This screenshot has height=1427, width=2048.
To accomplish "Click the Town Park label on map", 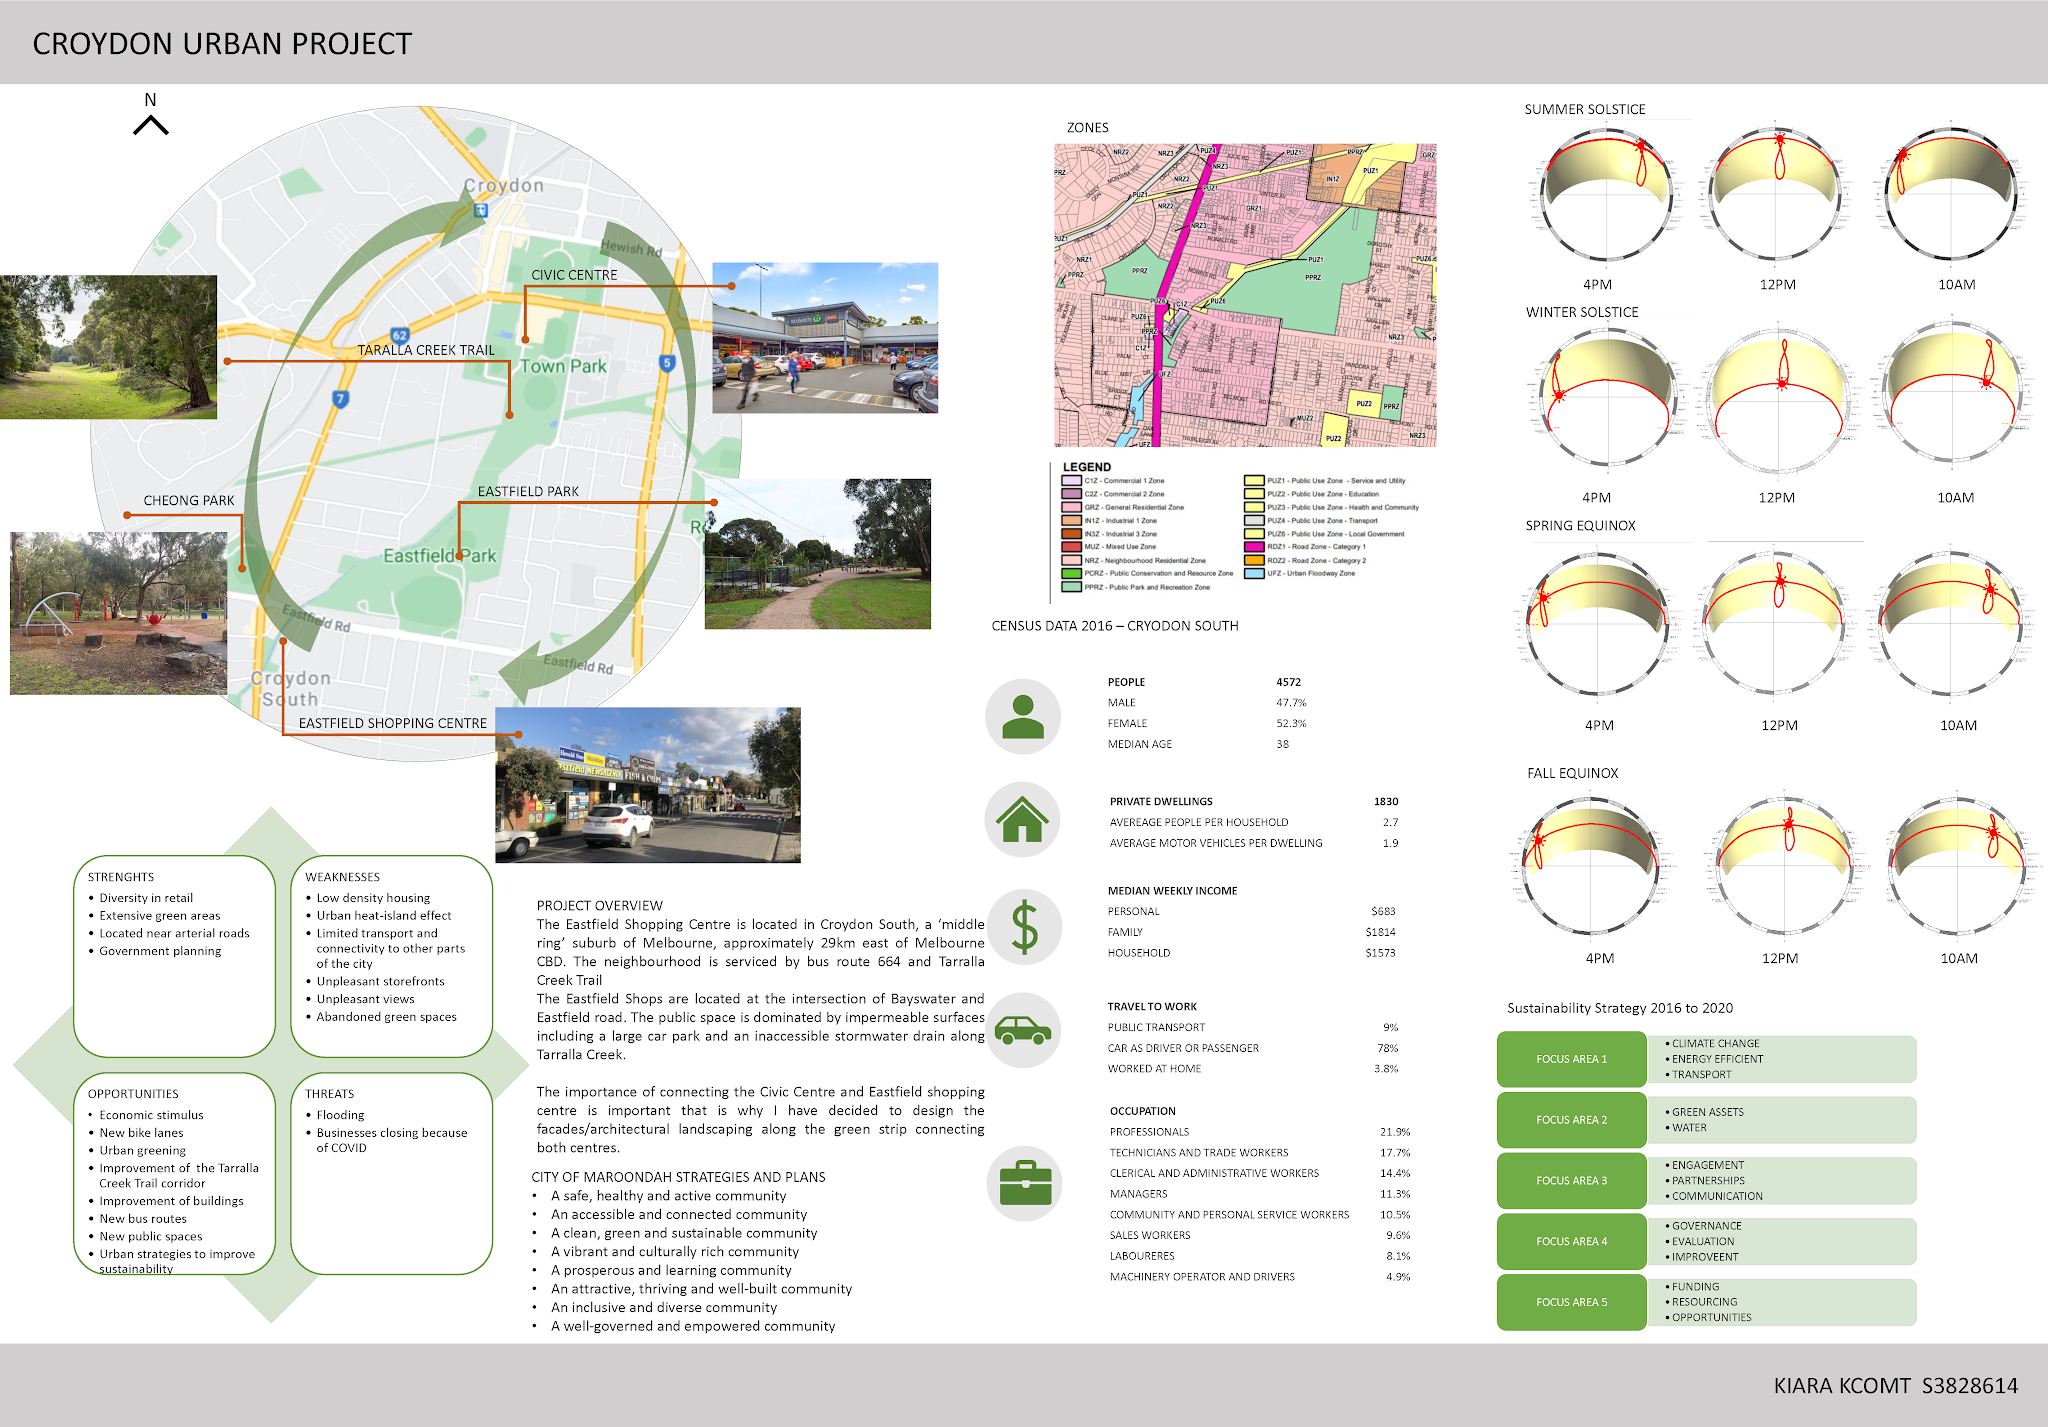I will [x=563, y=366].
